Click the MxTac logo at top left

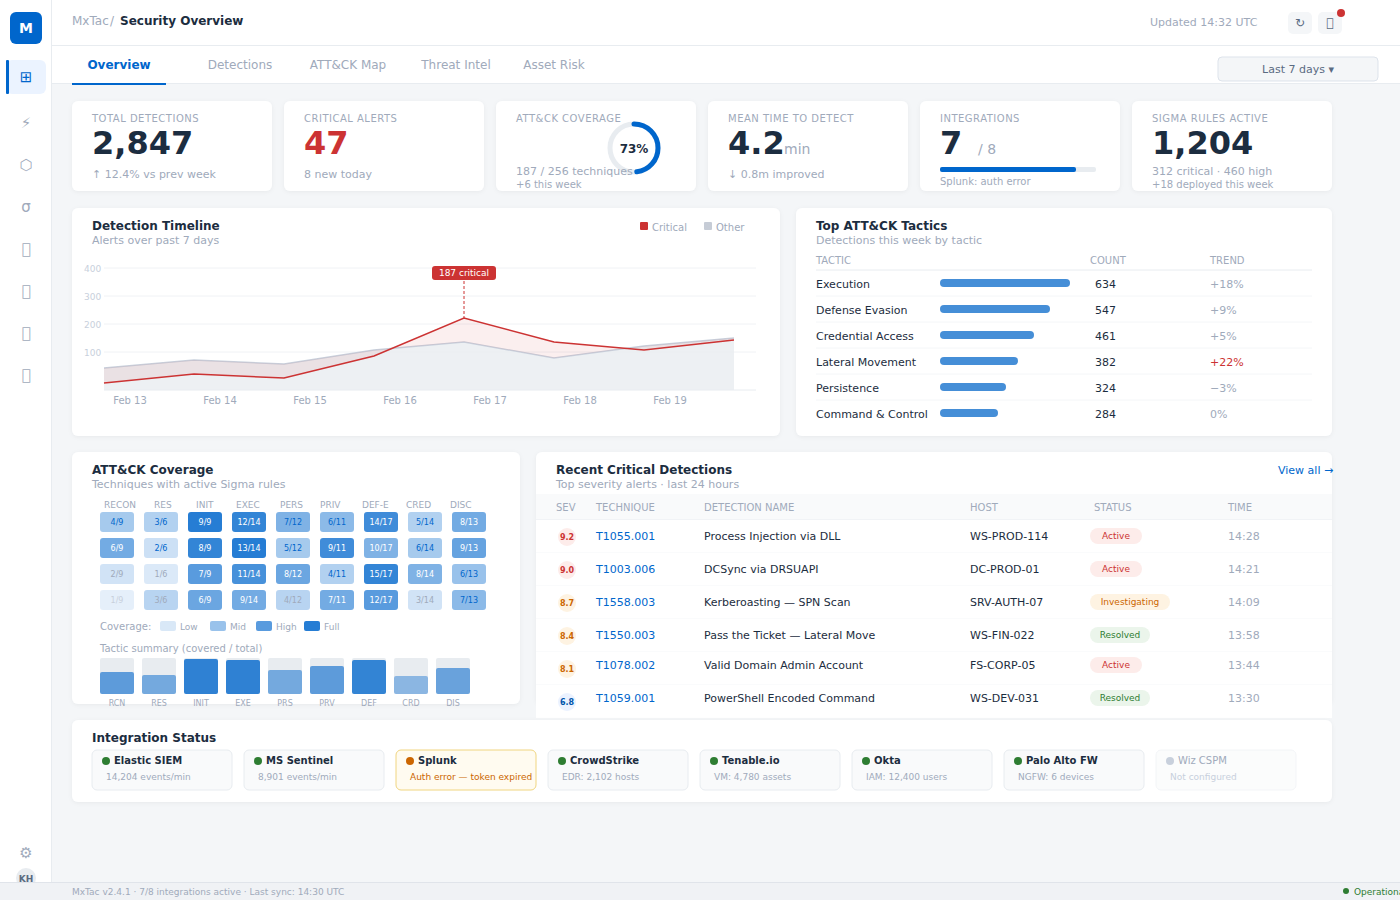(25, 27)
